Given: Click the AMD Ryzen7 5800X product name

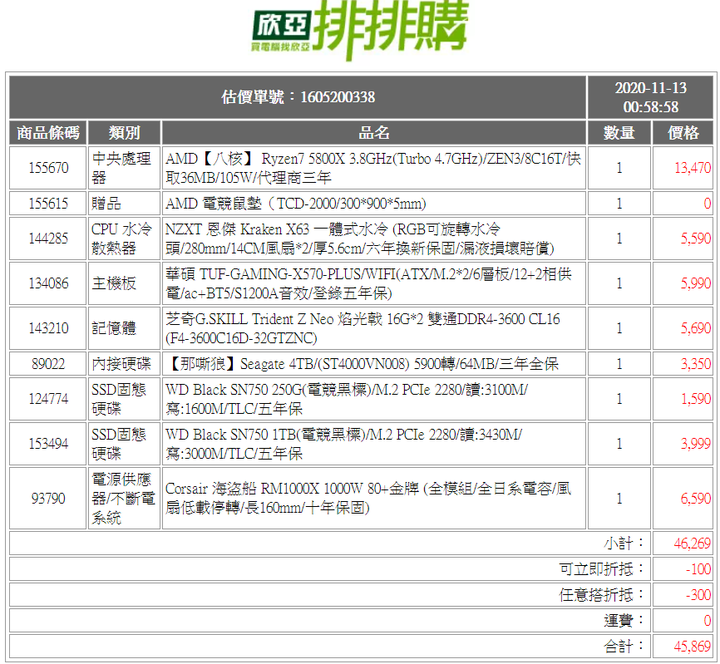Looking at the screenshot, I should pos(374,168).
